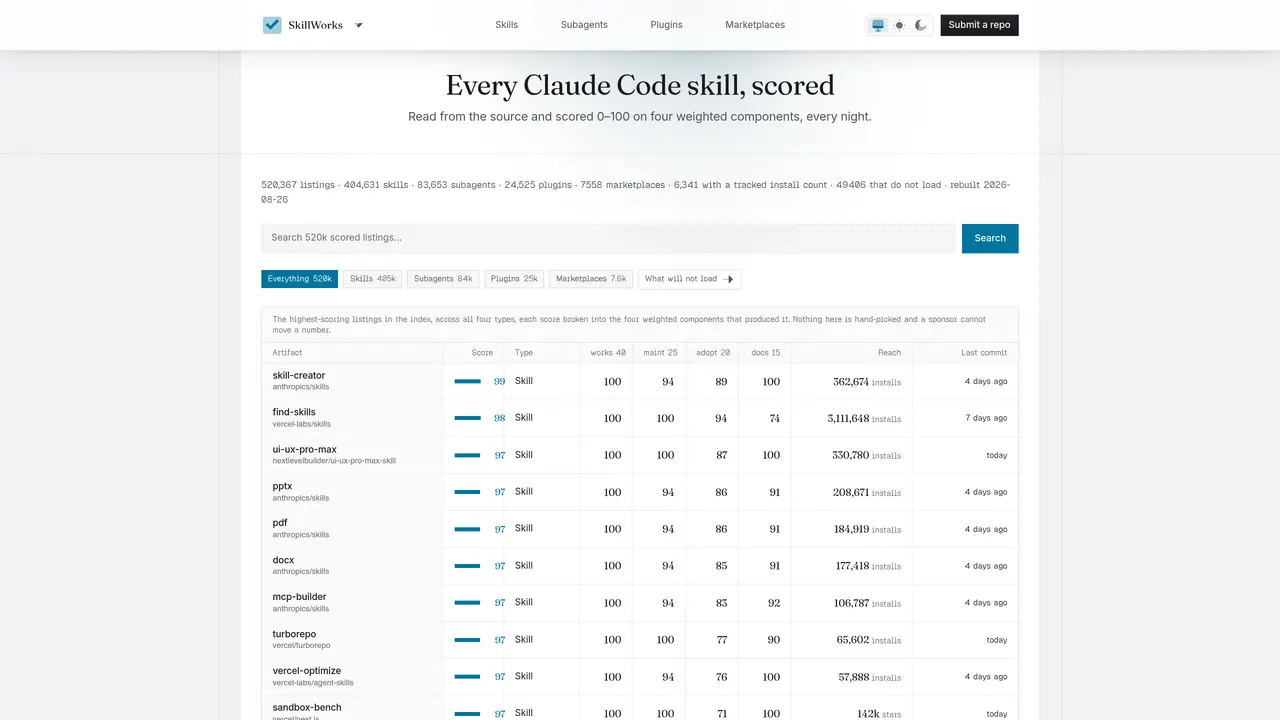Open the Subagents nav item
1280x720 pixels.
(584, 25)
